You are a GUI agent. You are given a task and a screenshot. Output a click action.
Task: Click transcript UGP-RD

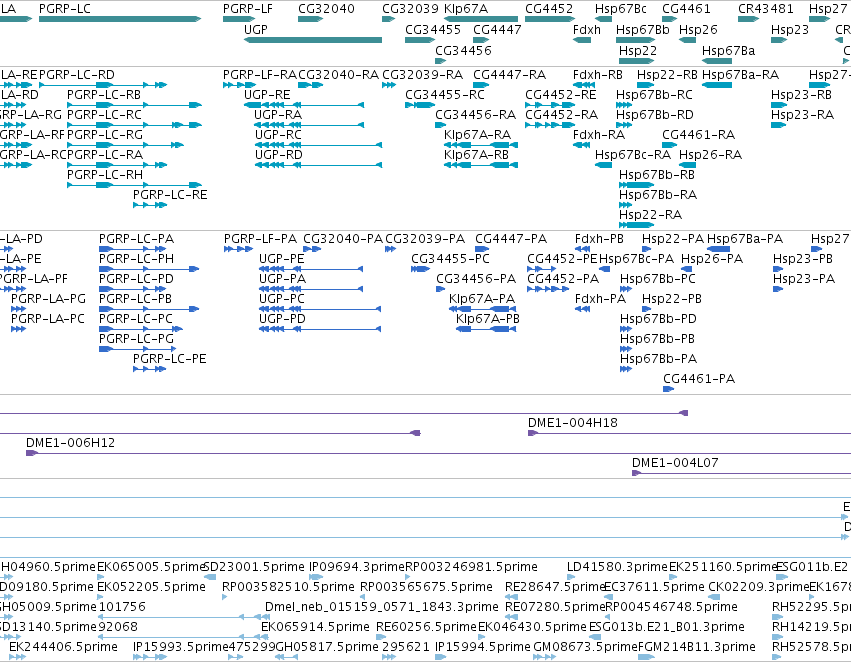point(278,155)
